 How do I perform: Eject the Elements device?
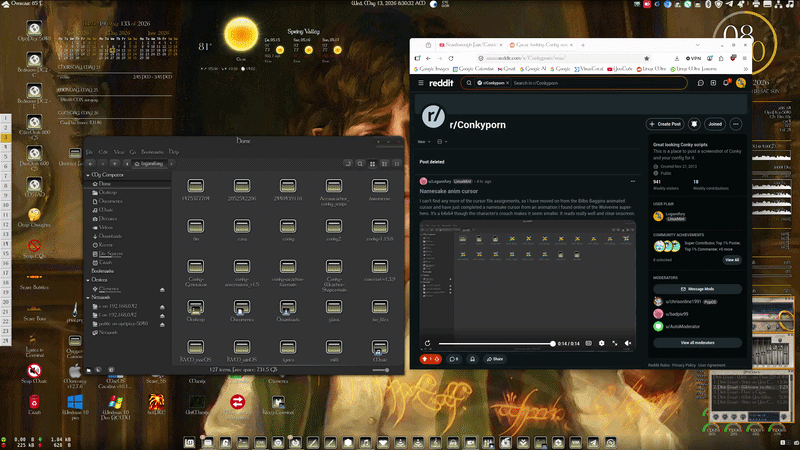click(162, 289)
